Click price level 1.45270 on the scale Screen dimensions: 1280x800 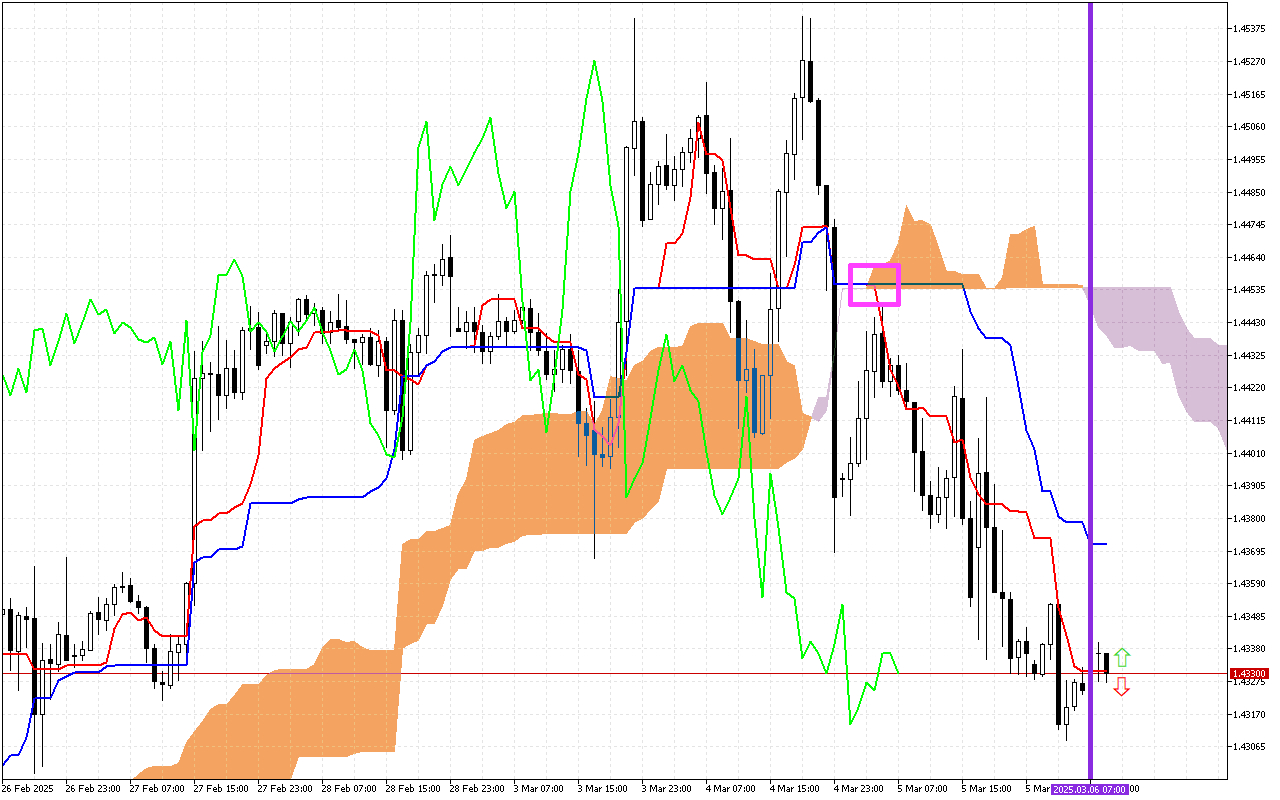coord(1249,62)
